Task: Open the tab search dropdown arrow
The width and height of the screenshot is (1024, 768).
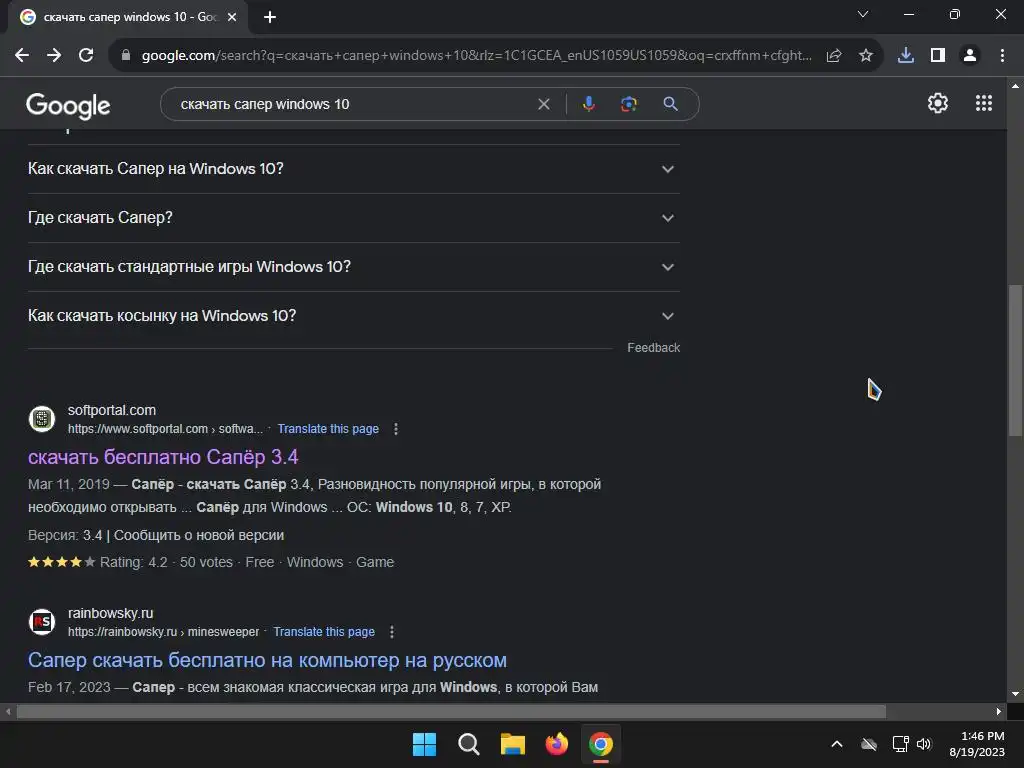Action: pos(863,14)
